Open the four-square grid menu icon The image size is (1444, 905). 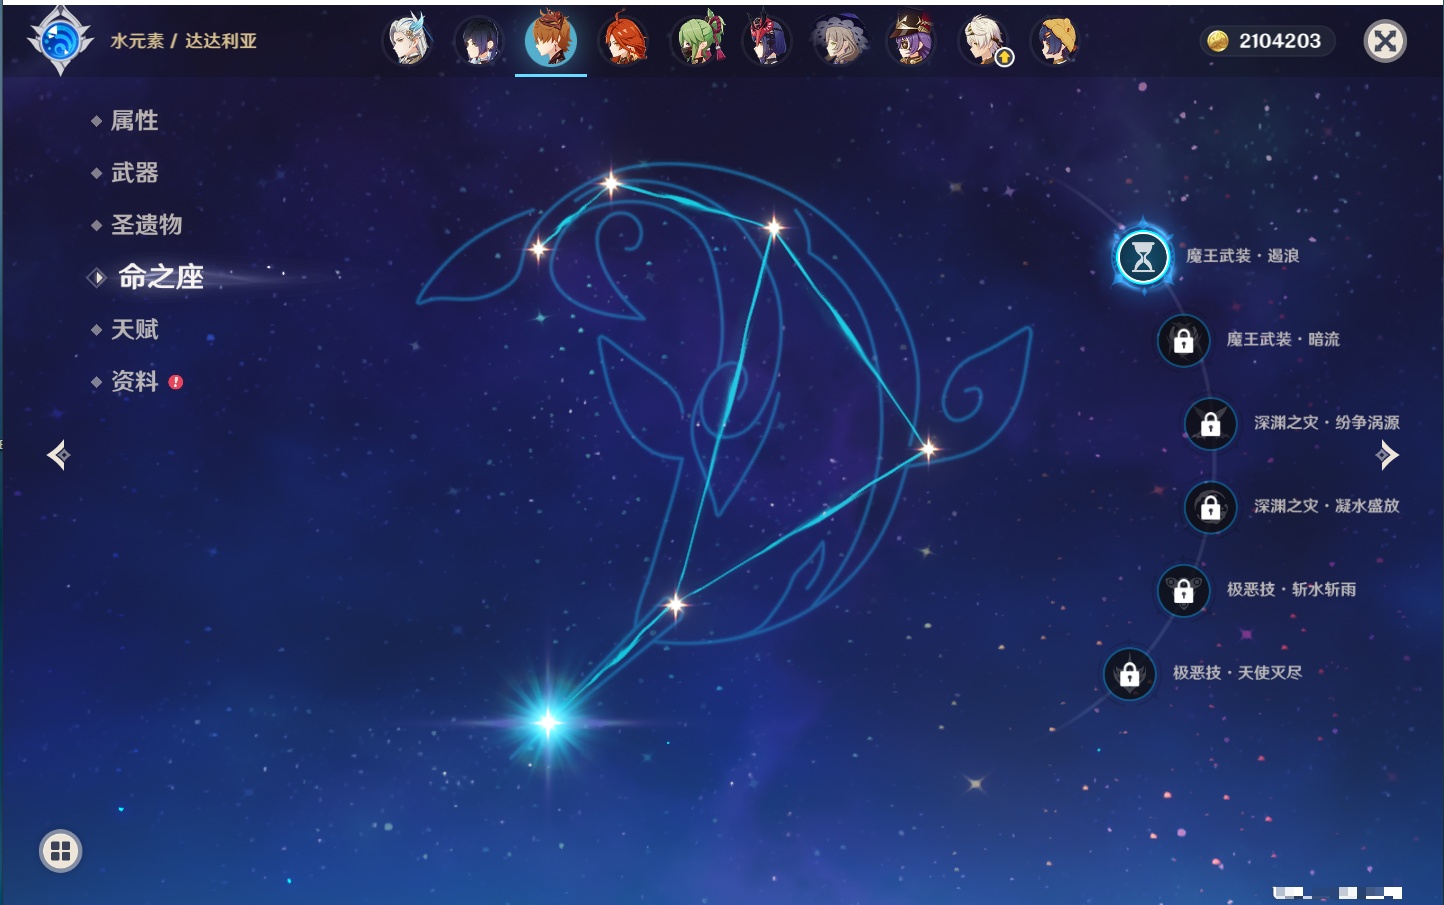(60, 851)
